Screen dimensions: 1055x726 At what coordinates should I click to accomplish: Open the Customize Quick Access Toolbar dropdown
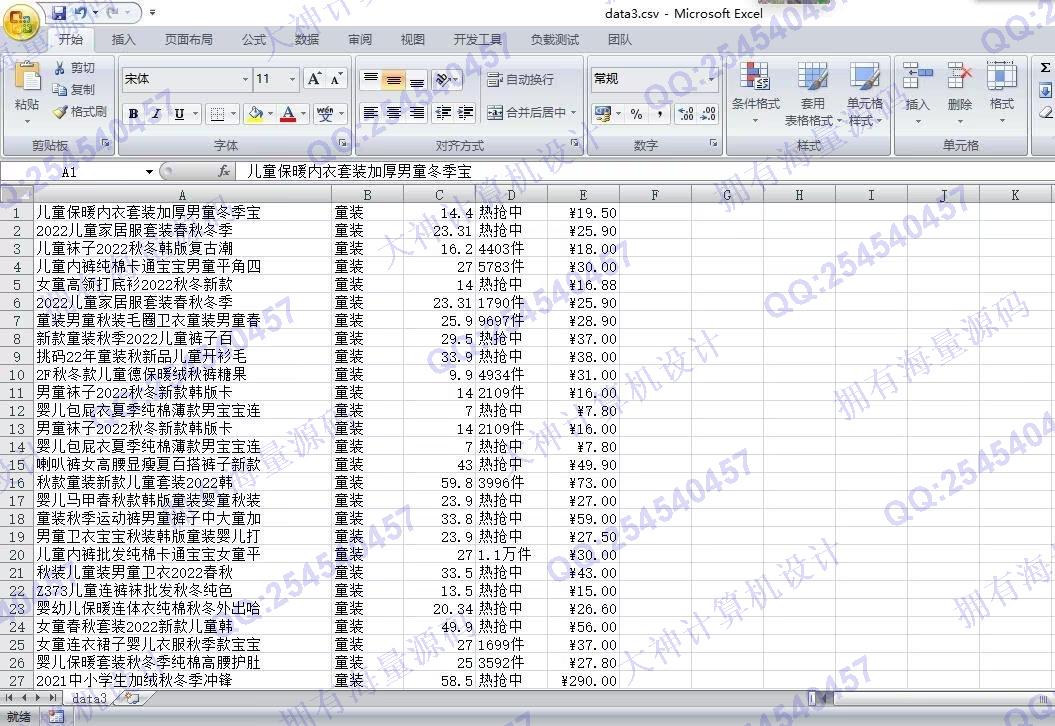(153, 12)
